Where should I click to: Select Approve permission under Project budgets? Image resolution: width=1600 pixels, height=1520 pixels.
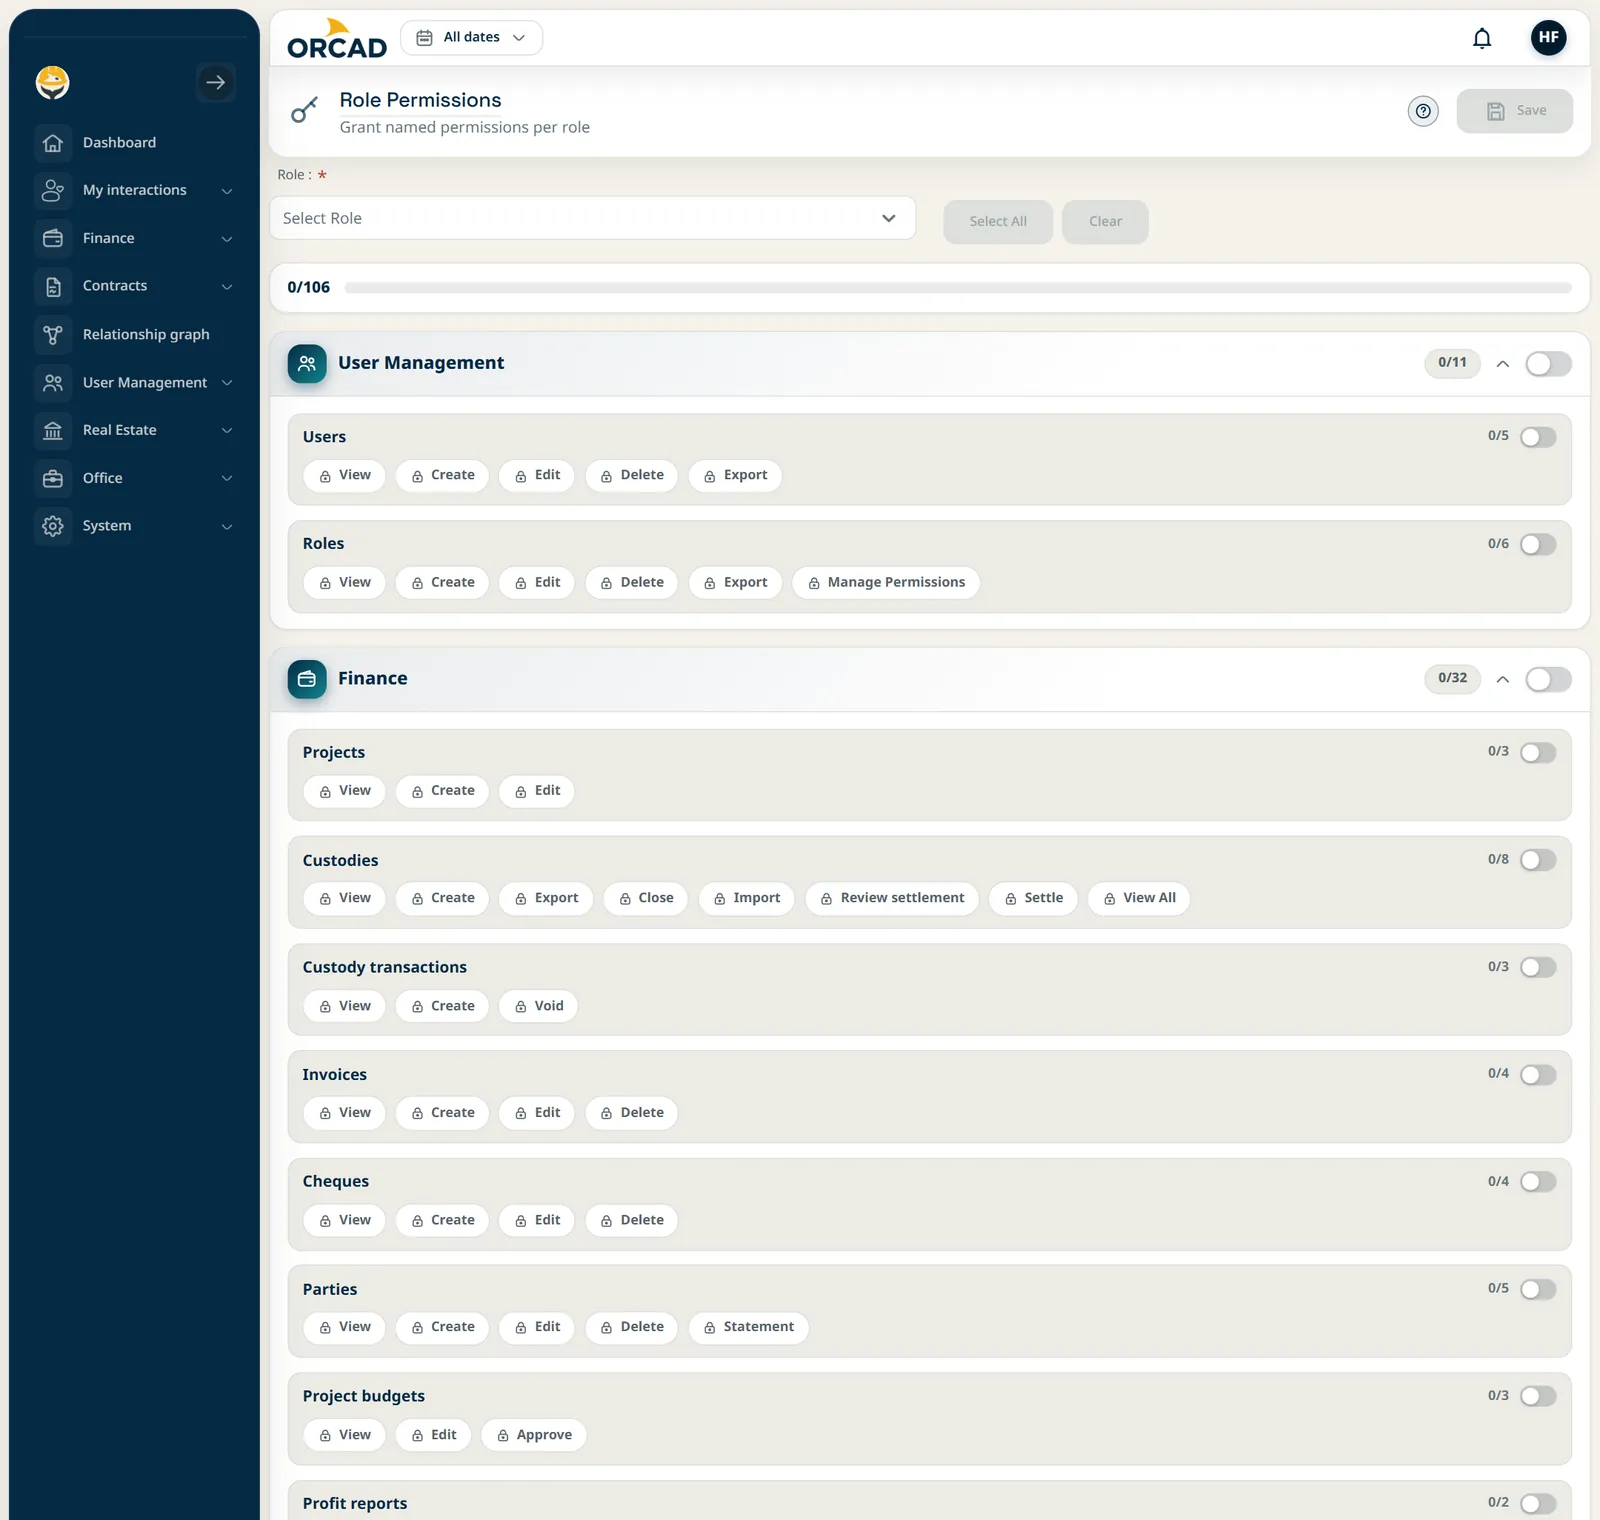point(534,1435)
